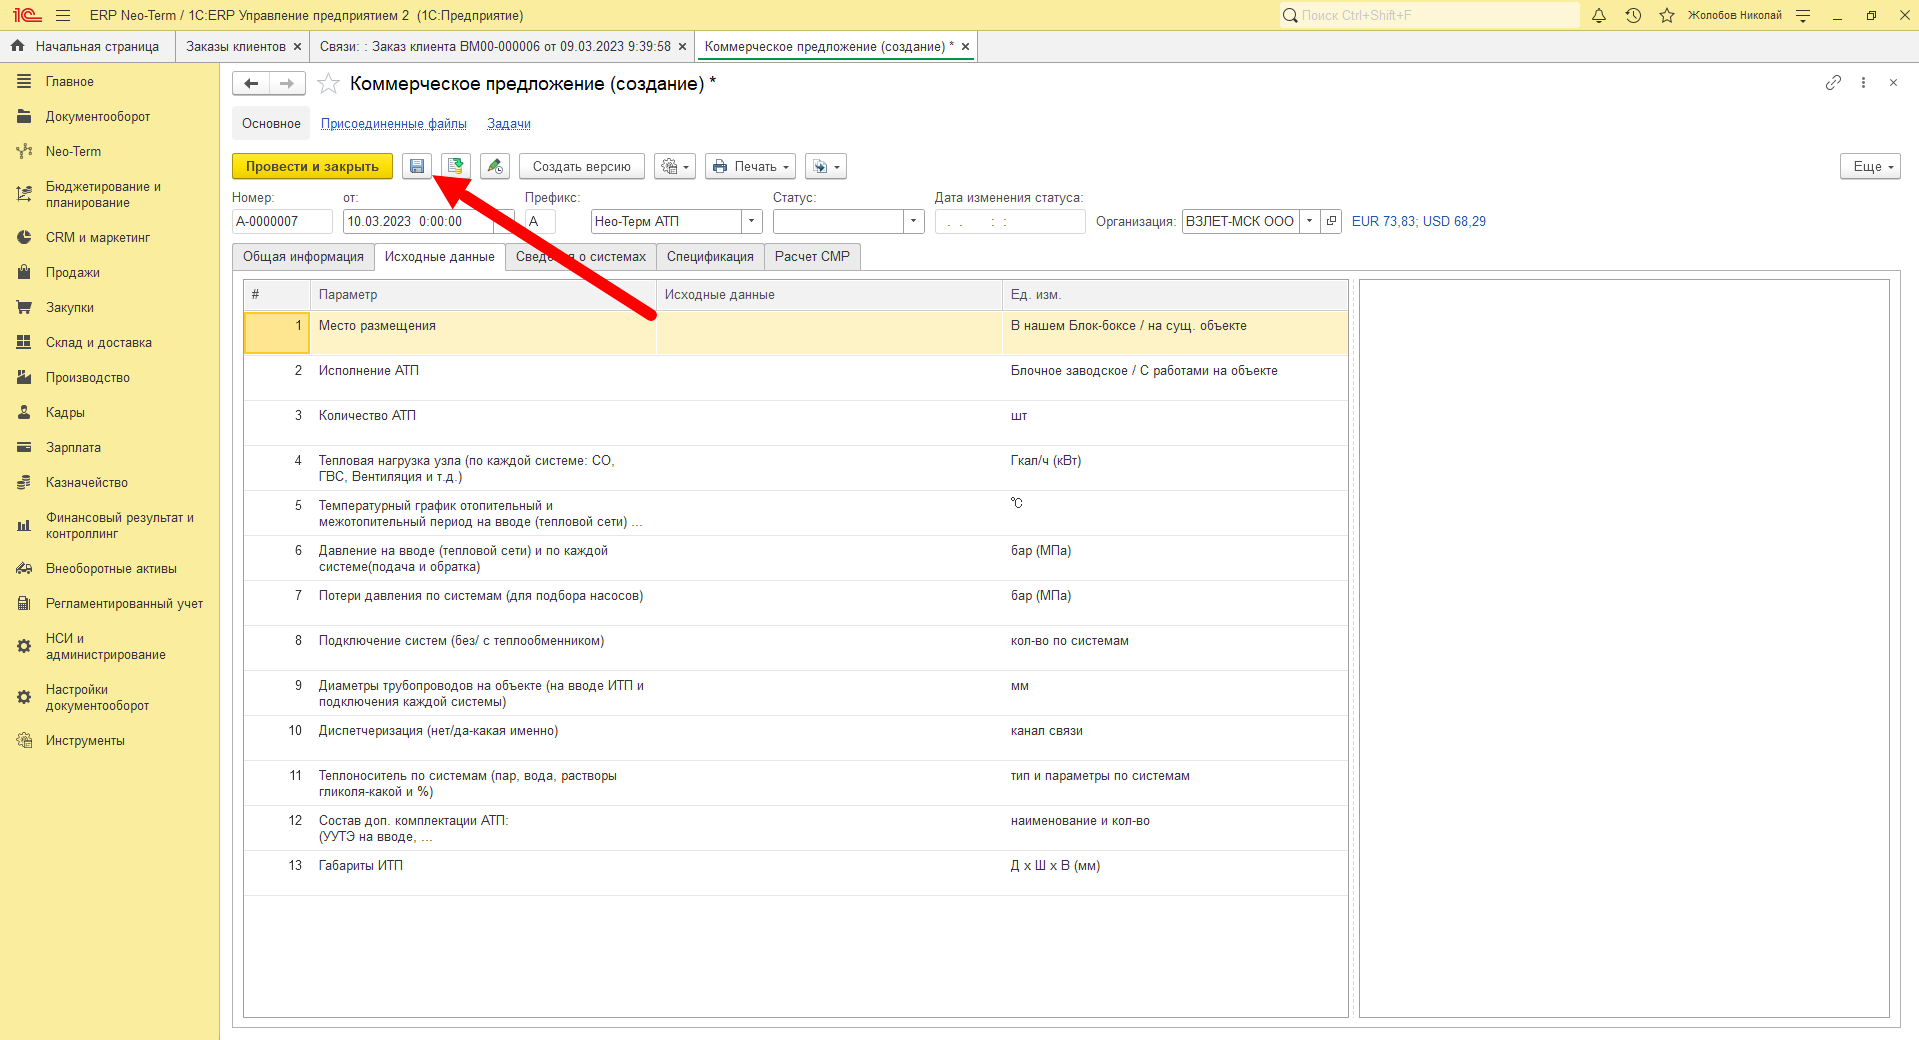Image resolution: width=1919 pixels, height=1040 pixels.
Task: Save the document with the diskette icon
Action: (417, 166)
